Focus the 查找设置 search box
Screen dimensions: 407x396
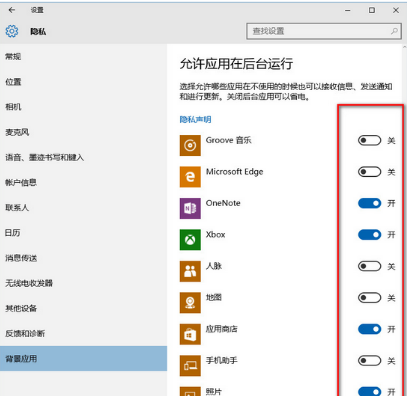tap(324, 31)
